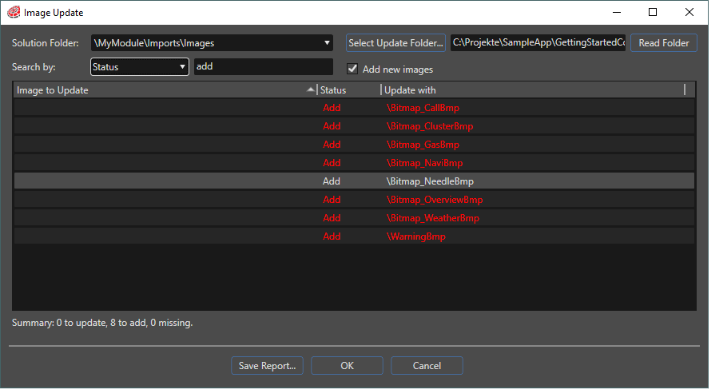Click the Save Report button
The height and width of the screenshot is (390, 710).
coord(267,366)
